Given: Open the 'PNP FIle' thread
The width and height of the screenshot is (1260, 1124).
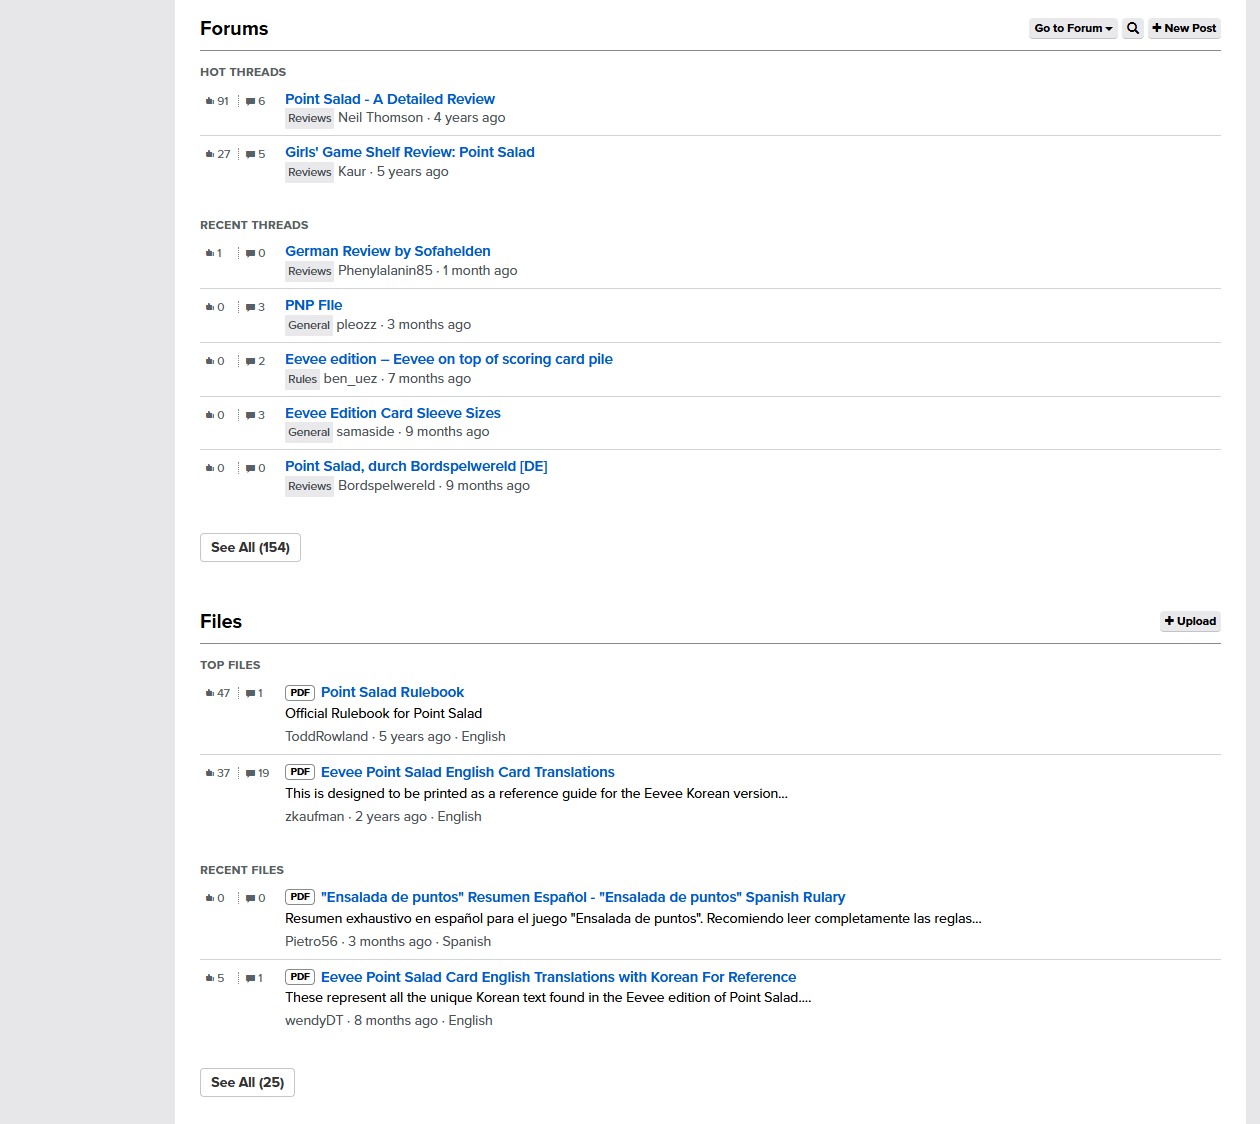Looking at the screenshot, I should pyautogui.click(x=314, y=305).
